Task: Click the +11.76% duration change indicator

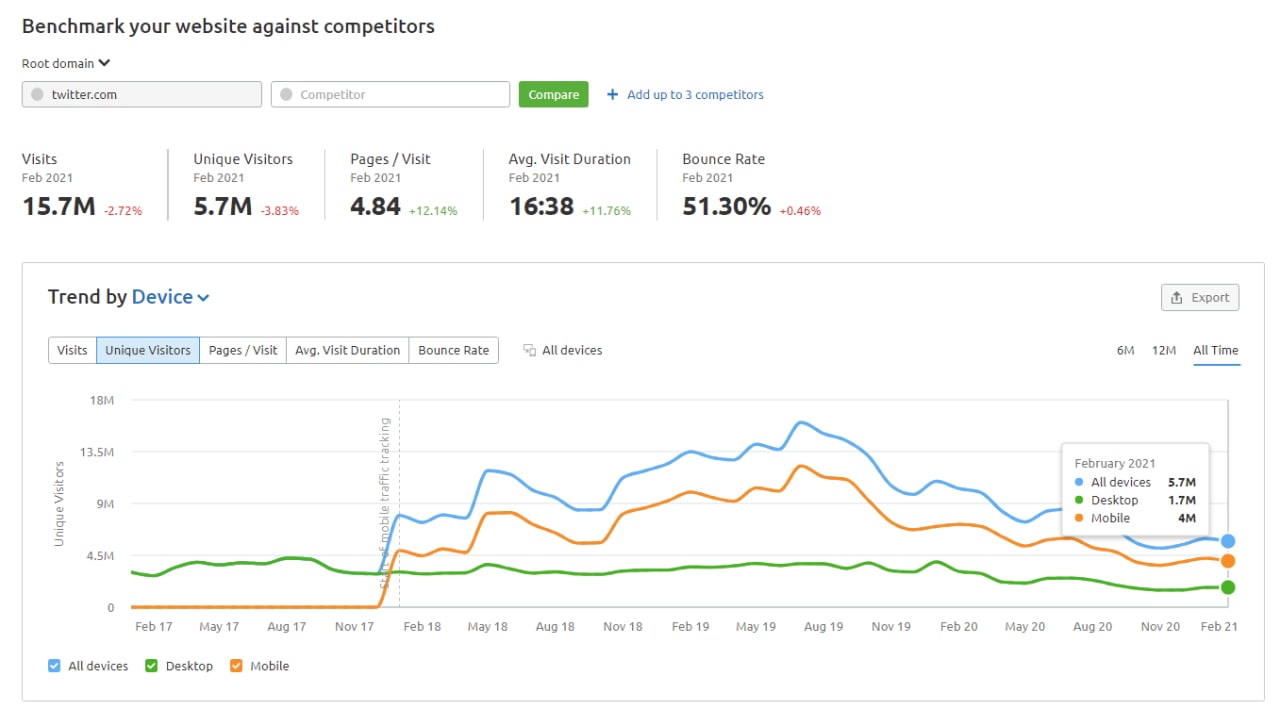Action: pyautogui.click(x=606, y=211)
